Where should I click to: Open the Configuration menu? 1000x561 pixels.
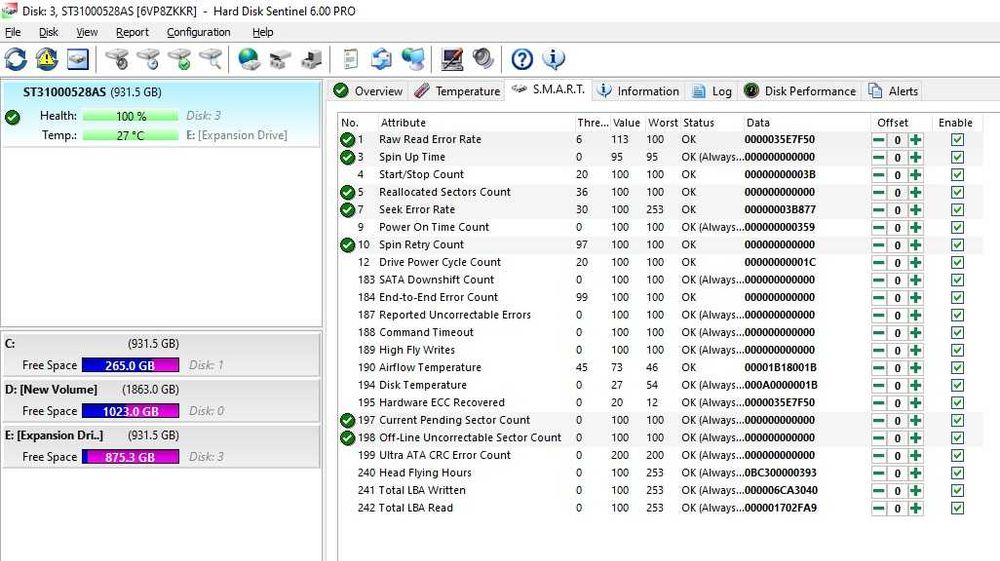(198, 32)
